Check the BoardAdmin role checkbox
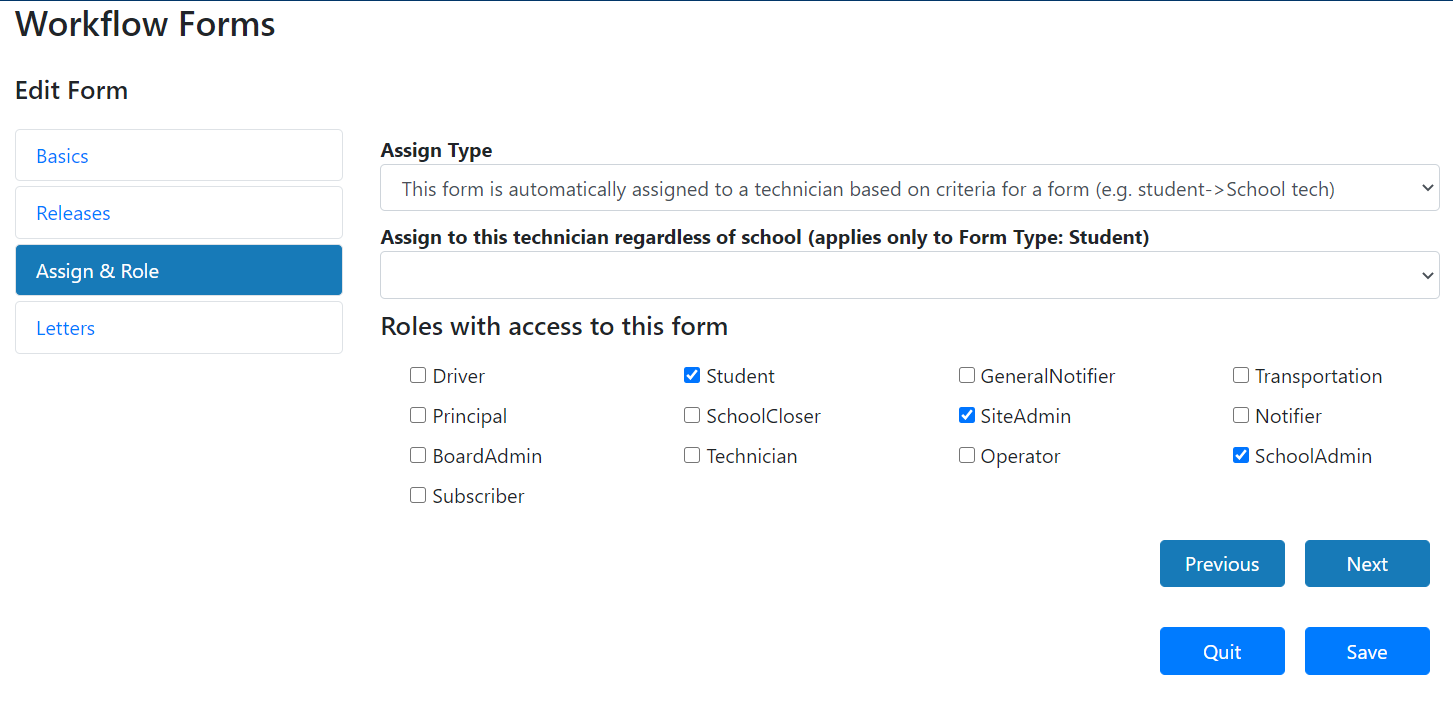This screenshot has height=702, width=1453. click(x=418, y=455)
